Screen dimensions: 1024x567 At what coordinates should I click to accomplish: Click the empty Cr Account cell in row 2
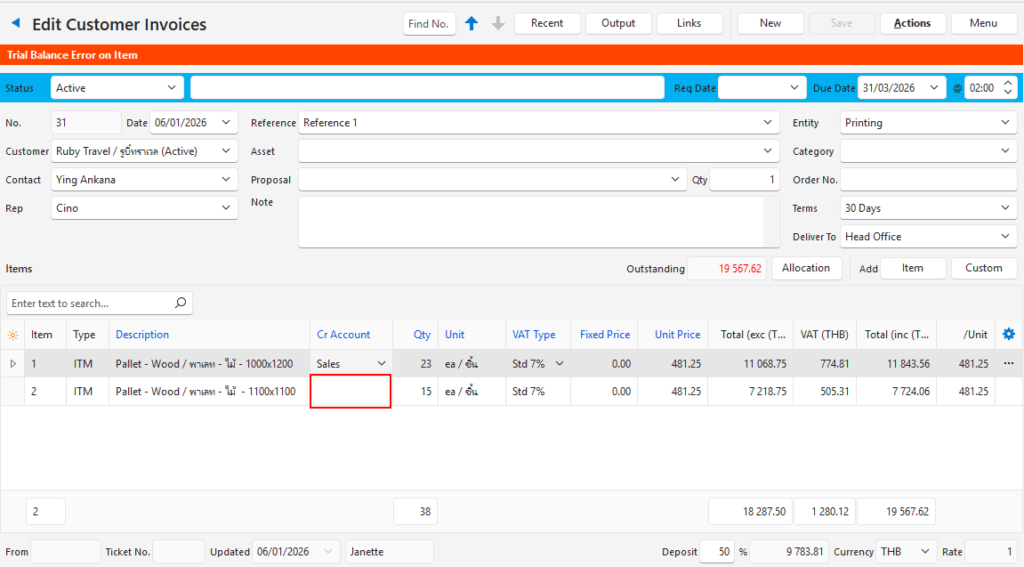(350, 392)
